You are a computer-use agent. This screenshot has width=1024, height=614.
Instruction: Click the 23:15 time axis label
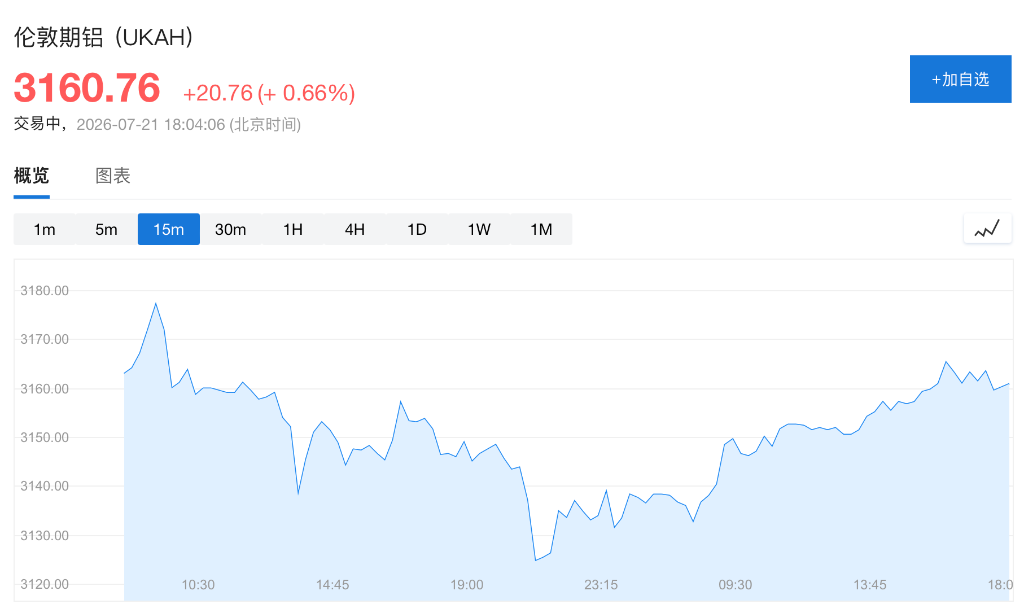point(601,585)
